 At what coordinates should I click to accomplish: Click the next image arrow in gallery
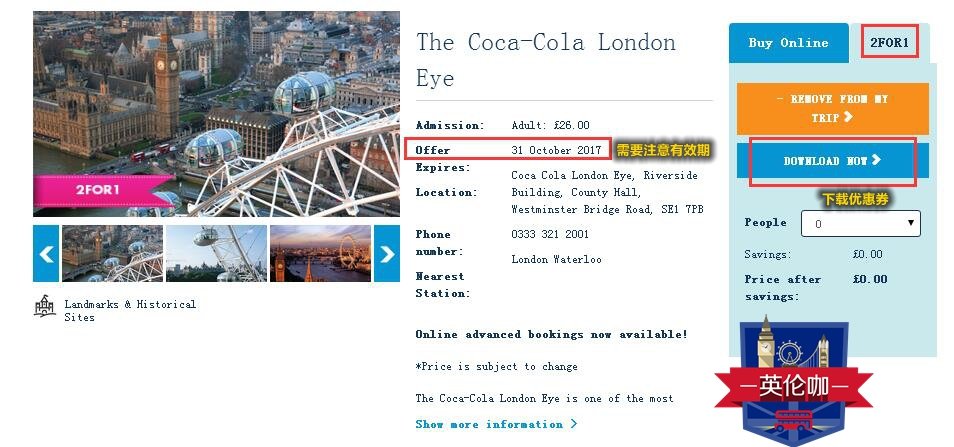point(387,254)
